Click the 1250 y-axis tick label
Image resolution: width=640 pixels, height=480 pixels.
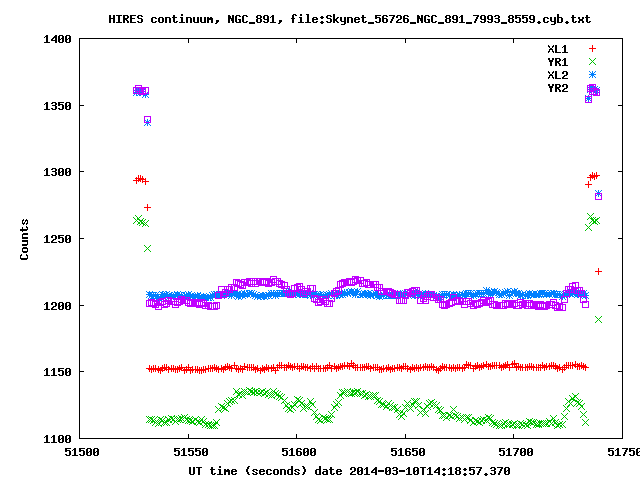pos(57,239)
